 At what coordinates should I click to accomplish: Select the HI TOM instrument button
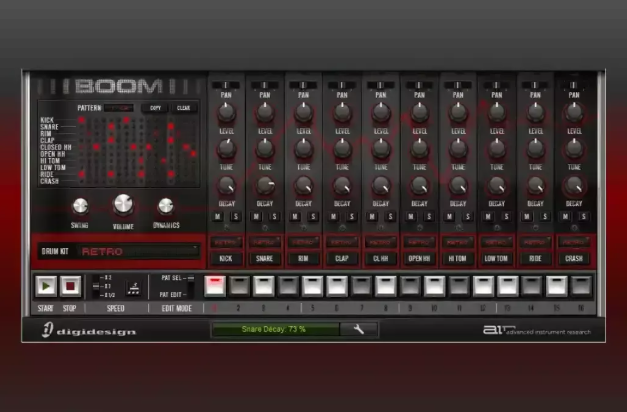[x=457, y=259]
